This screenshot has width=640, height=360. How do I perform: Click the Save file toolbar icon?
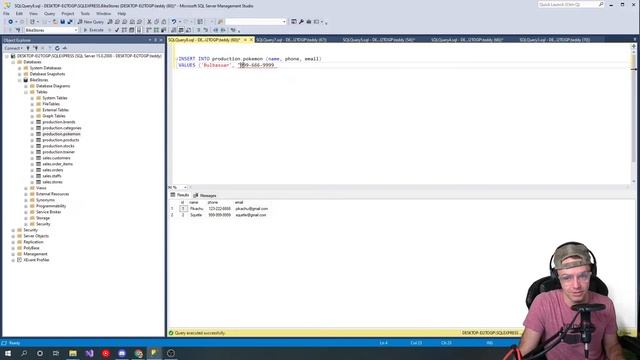(62, 22)
